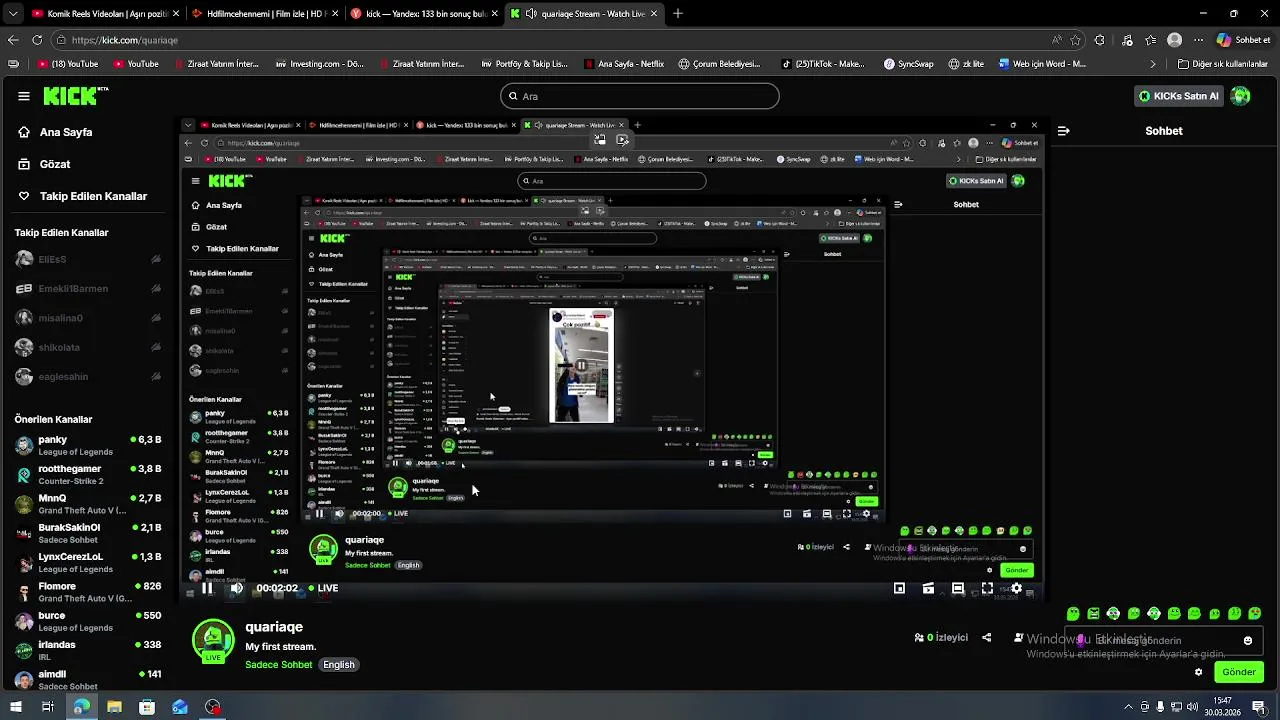This screenshot has height=720, width=1280.
Task: Open recommended channel irlandas
Action: coord(88,650)
